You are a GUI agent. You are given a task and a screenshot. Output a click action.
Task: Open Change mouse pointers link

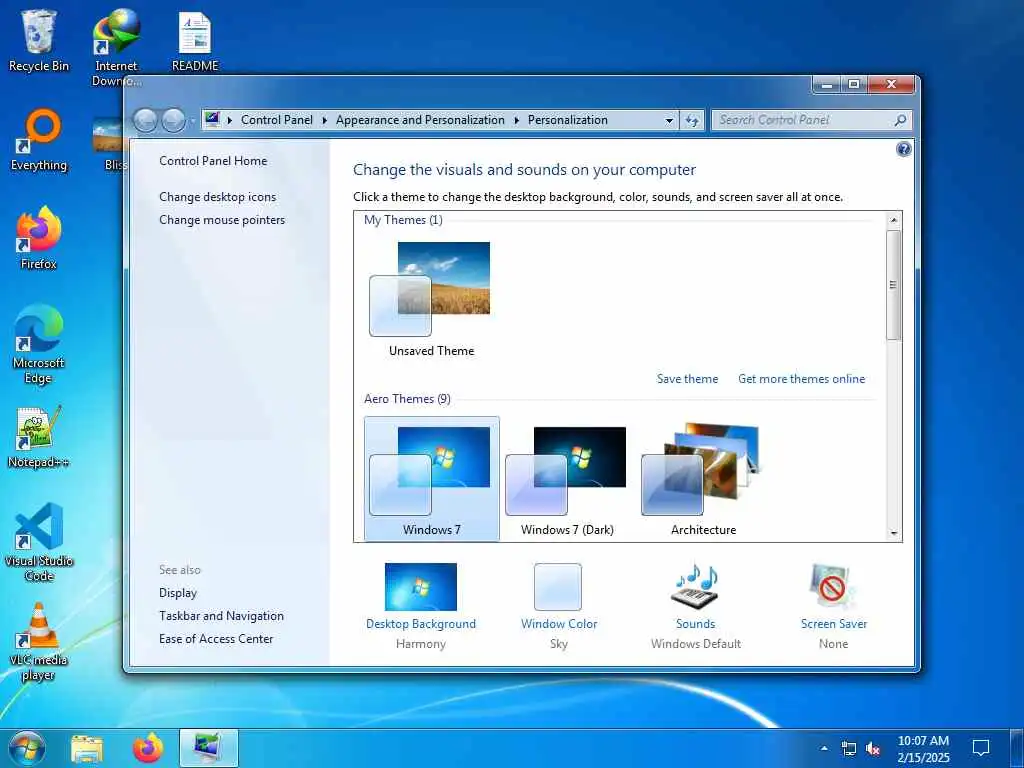tap(222, 220)
